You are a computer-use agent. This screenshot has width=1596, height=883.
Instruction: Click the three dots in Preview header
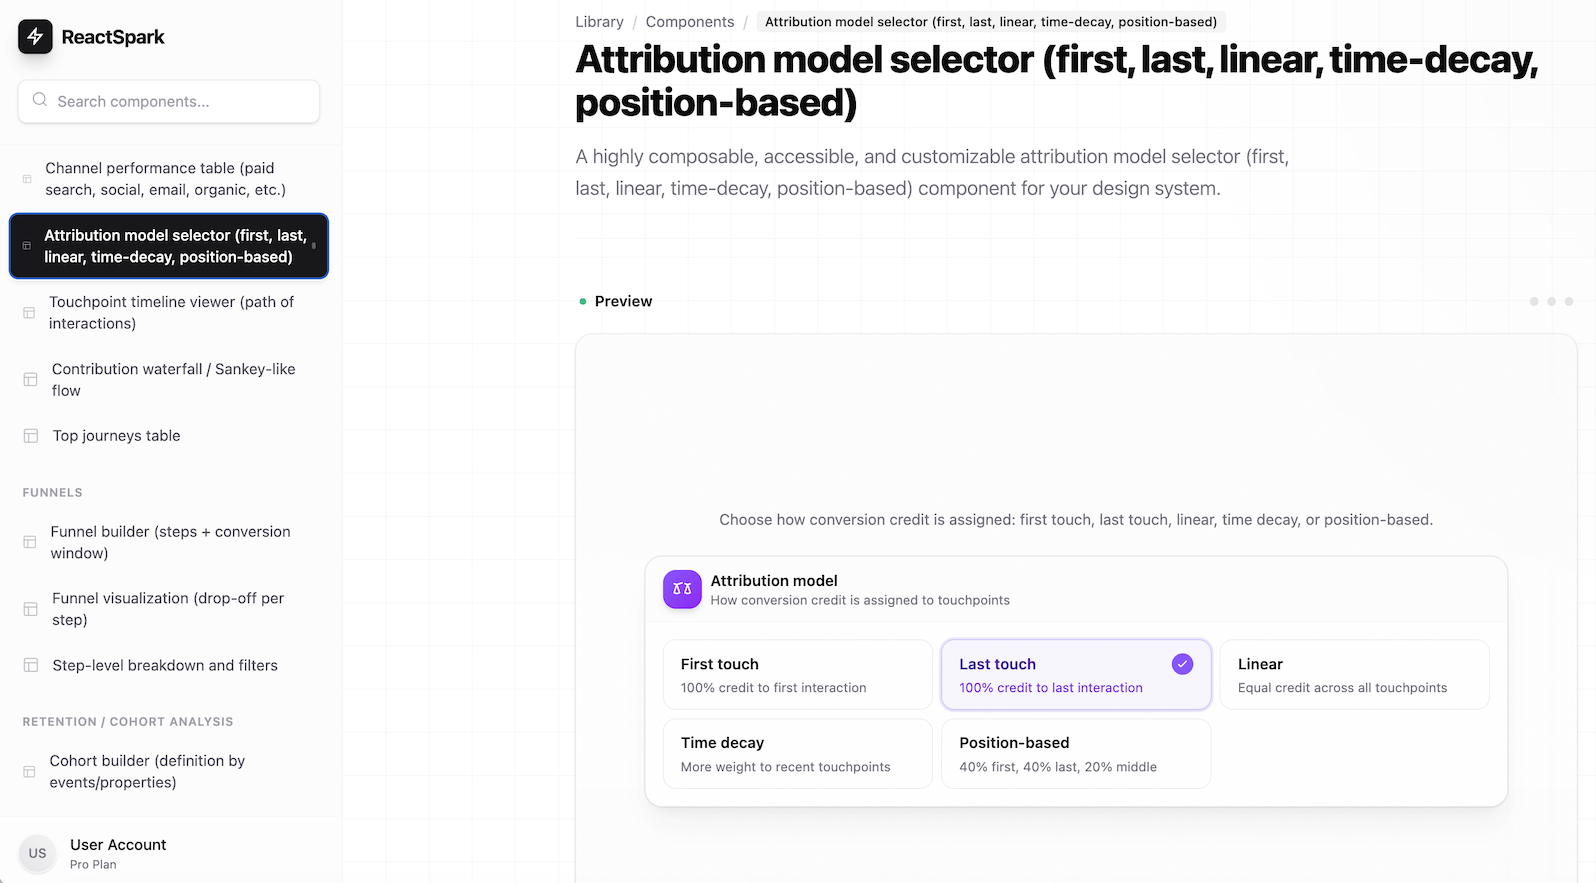tap(1551, 301)
